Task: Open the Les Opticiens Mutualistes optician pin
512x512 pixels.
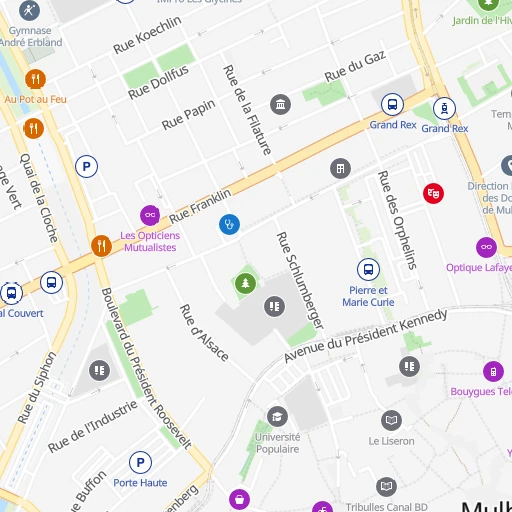Action: [150, 215]
